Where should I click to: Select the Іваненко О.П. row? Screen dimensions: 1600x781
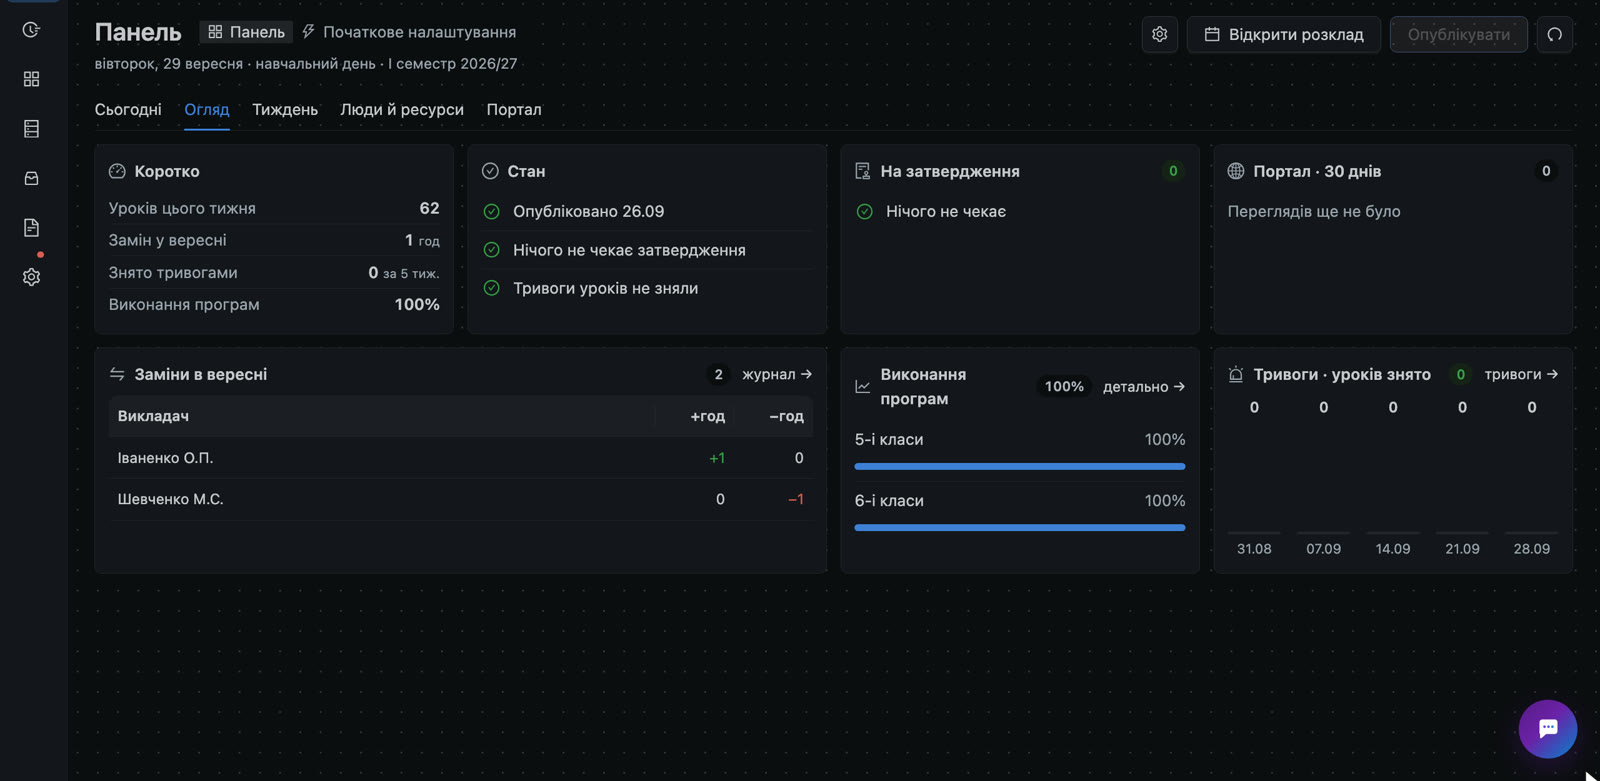coord(461,458)
